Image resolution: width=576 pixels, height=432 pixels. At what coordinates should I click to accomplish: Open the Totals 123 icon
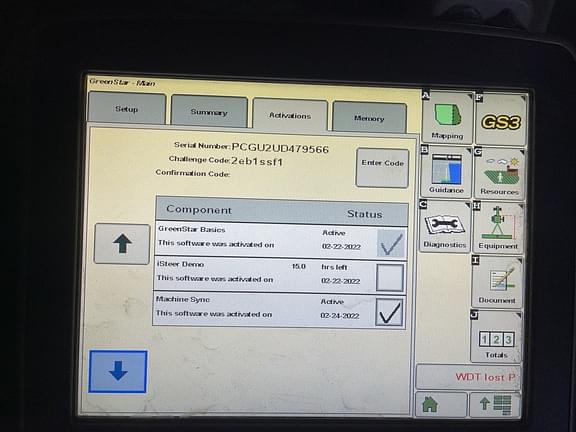[496, 336]
